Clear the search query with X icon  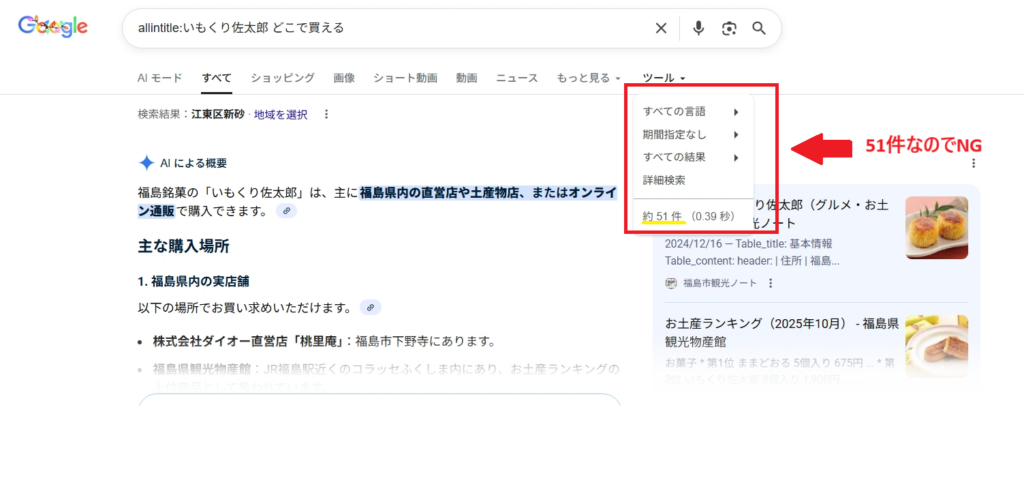pos(661,28)
